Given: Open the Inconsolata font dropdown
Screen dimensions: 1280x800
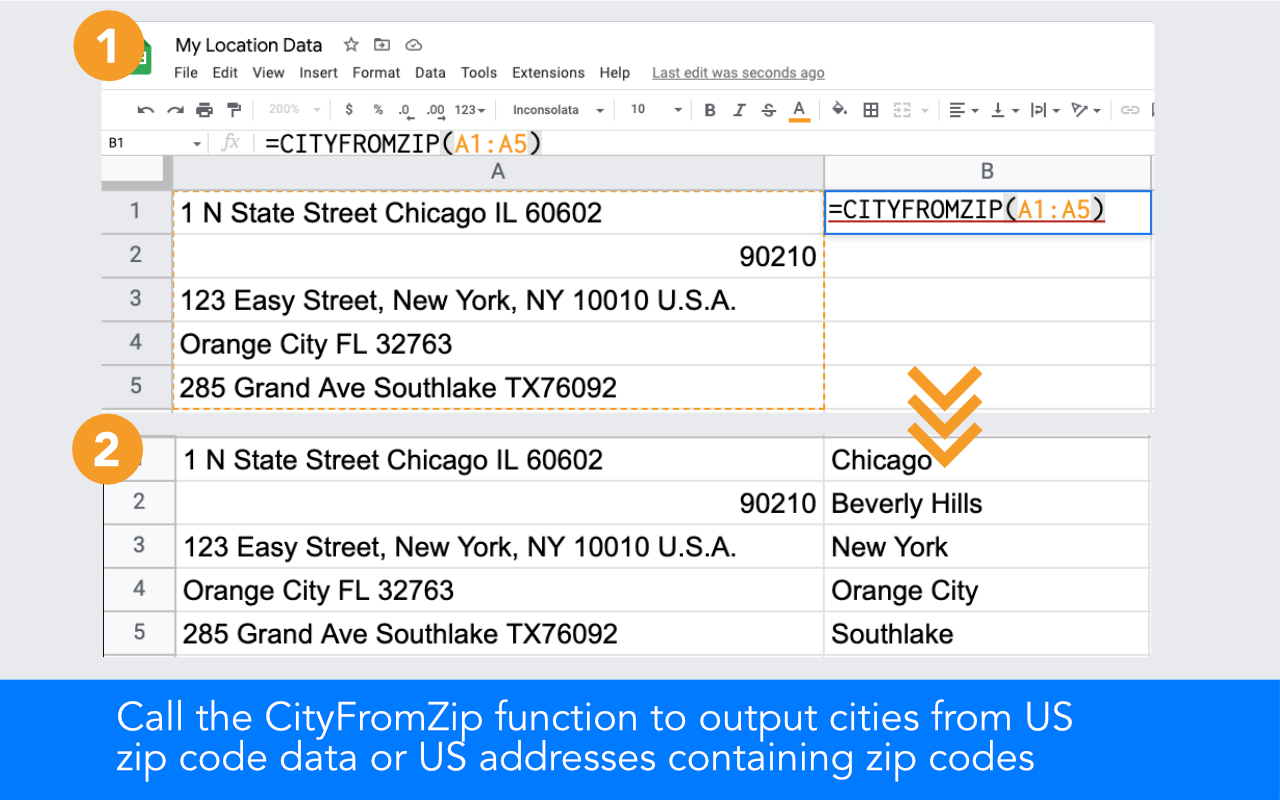Looking at the screenshot, I should pos(558,110).
